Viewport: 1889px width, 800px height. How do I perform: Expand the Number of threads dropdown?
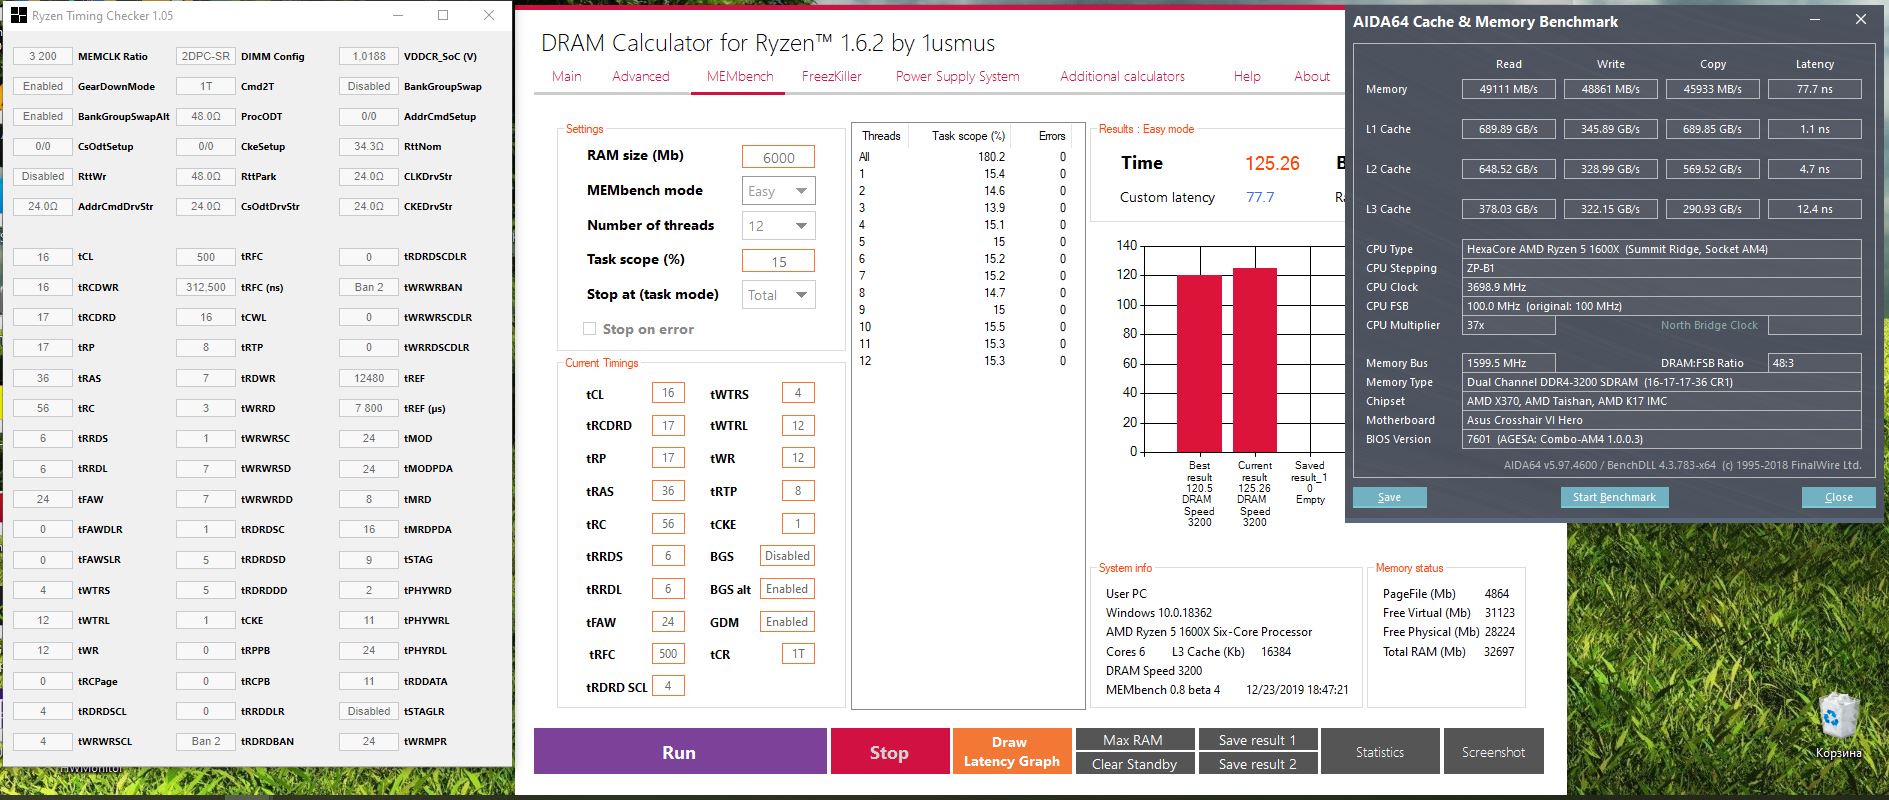(x=778, y=226)
